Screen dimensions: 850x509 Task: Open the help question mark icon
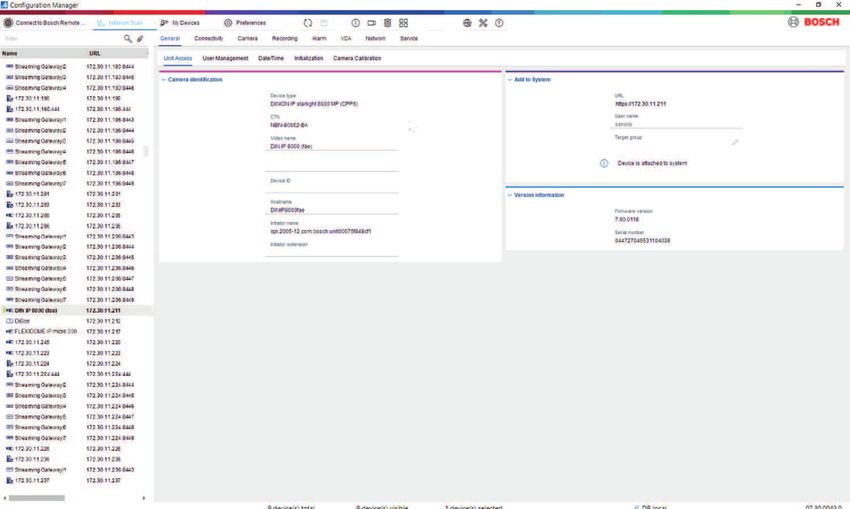pyautogui.click(x=499, y=23)
